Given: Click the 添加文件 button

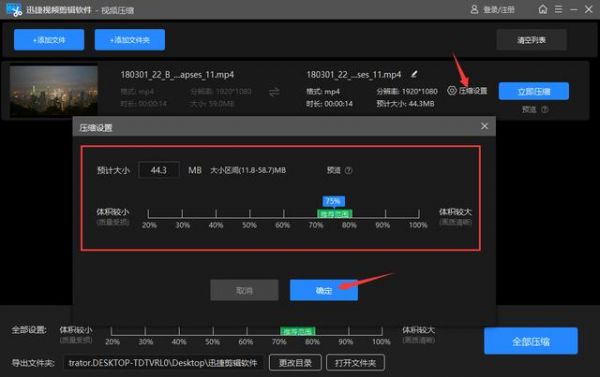Looking at the screenshot, I should pyautogui.click(x=49, y=40).
